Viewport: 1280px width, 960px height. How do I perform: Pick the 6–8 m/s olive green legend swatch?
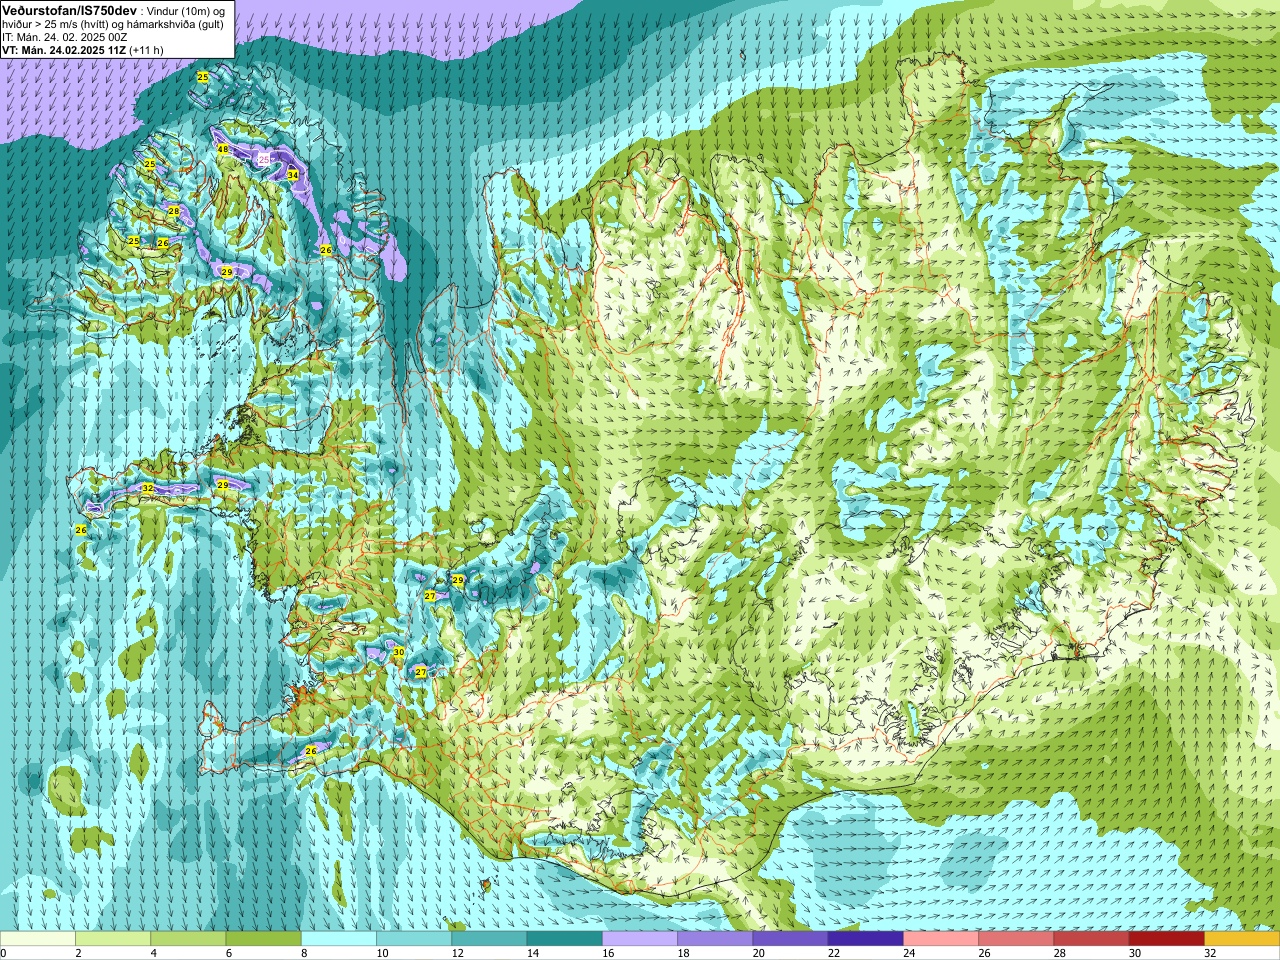click(x=263, y=939)
